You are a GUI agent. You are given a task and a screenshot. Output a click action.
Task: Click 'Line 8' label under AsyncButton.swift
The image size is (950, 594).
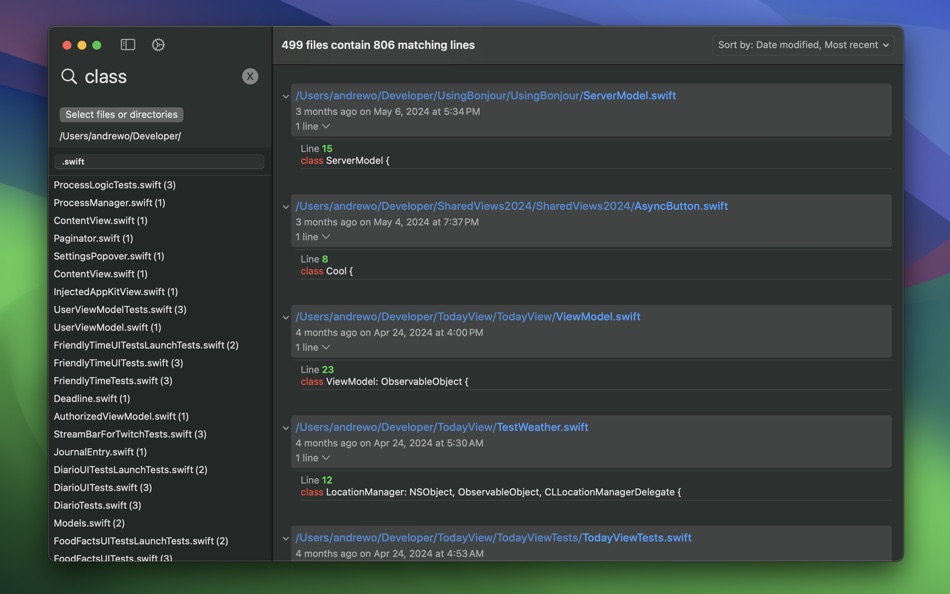[314, 259]
